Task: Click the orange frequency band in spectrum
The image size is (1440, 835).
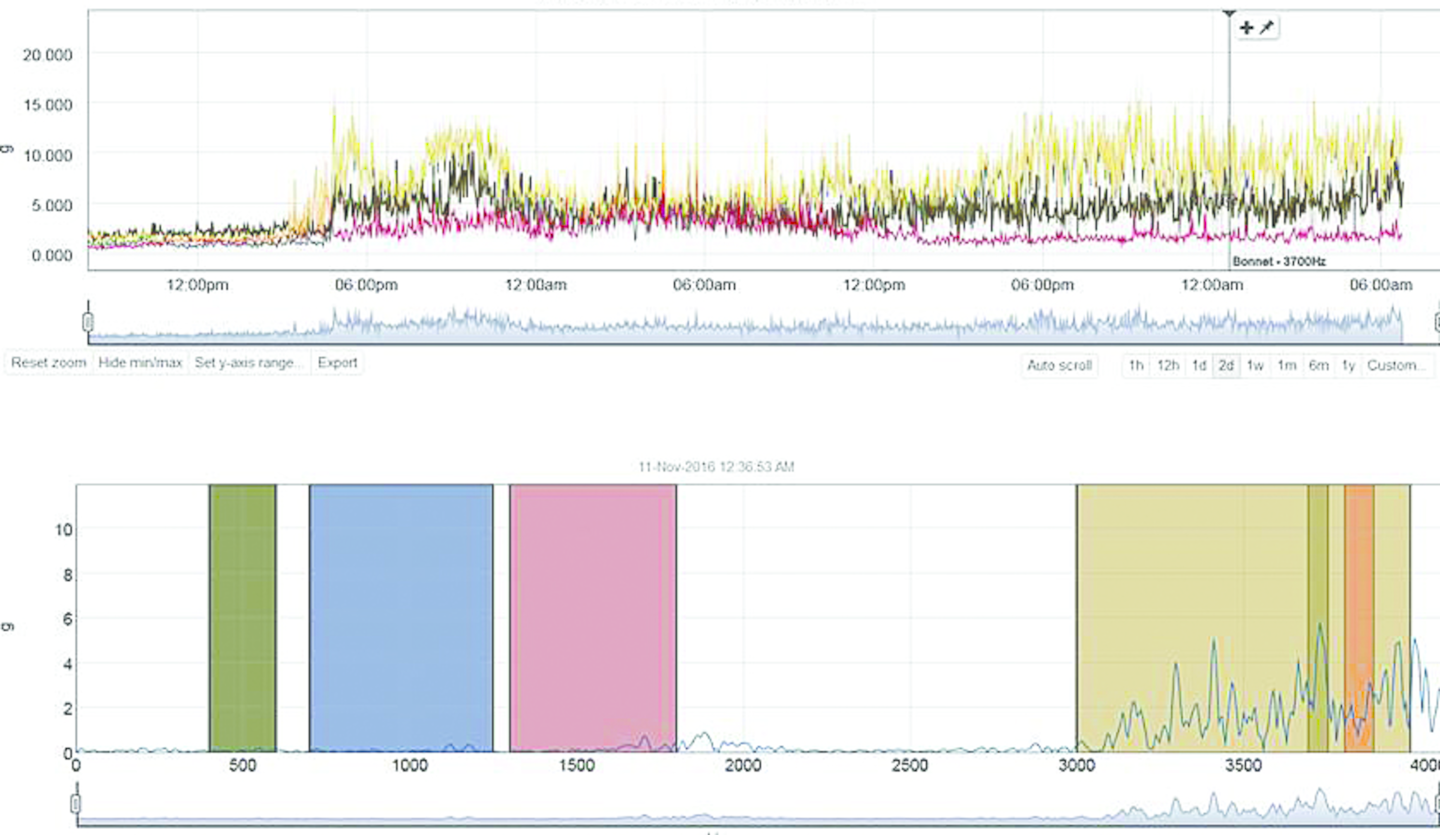Action: point(1359,600)
